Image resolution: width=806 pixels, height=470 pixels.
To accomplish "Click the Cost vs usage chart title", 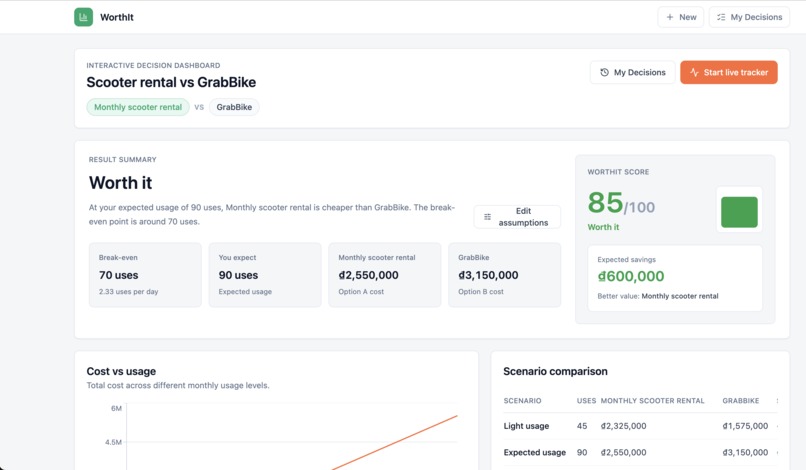I will [x=121, y=371].
